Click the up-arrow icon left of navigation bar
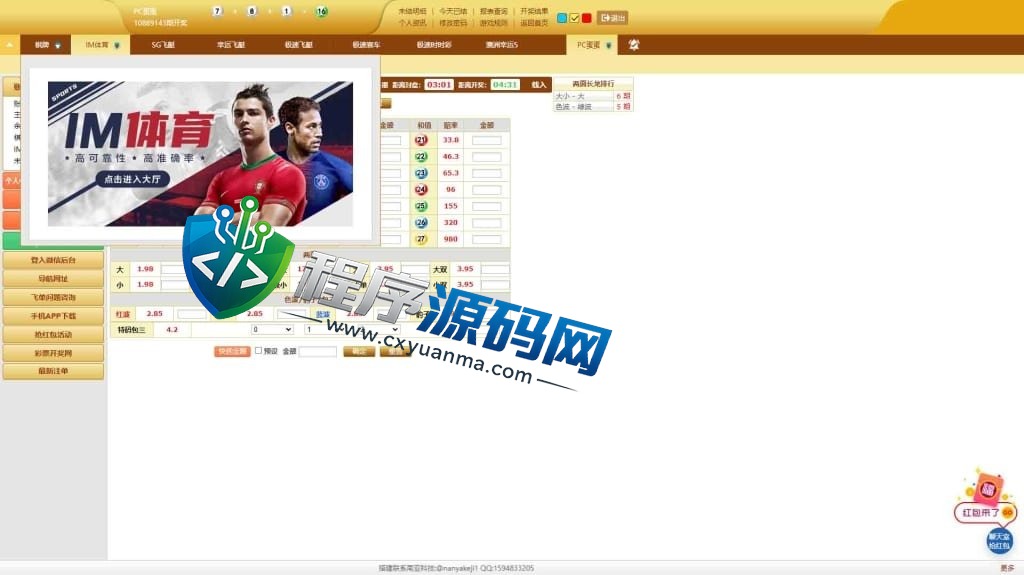Screen dimensions: 1024x575 coord(10,45)
